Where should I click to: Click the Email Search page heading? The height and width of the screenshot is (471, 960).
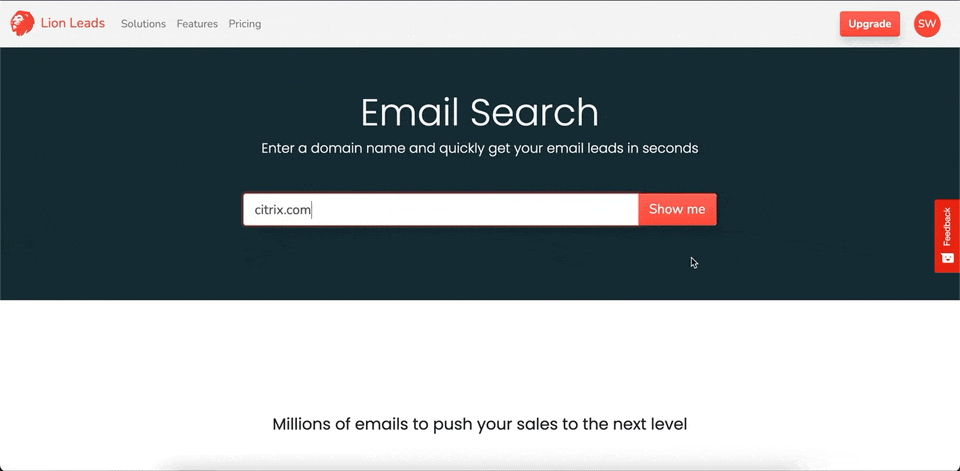(x=479, y=113)
